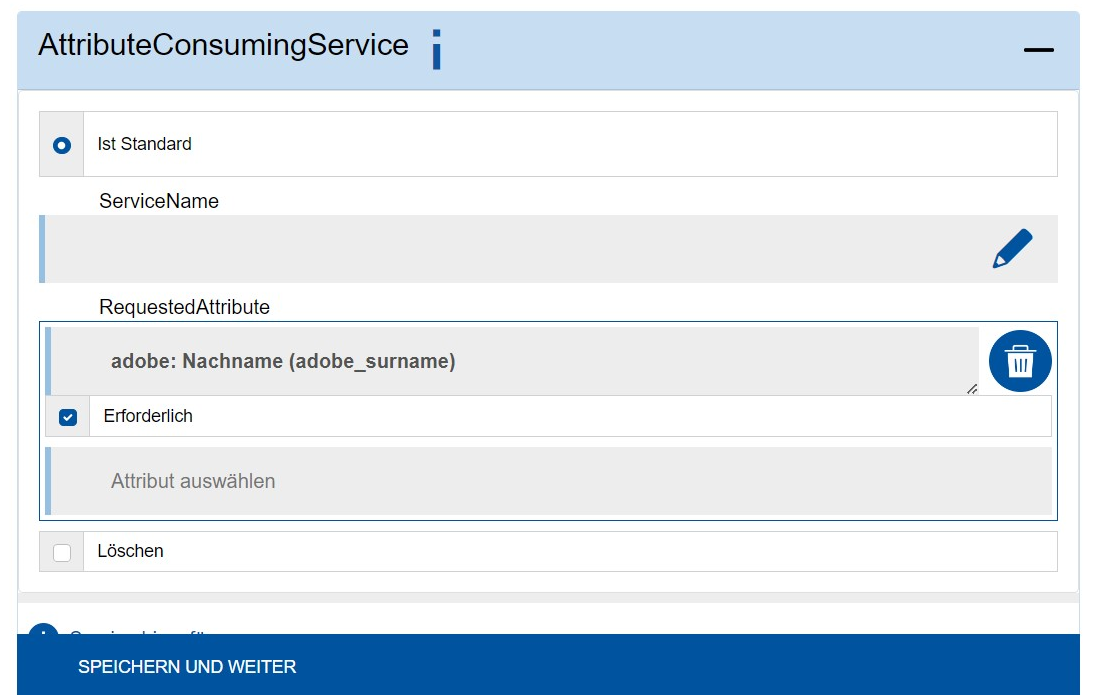
Task: Click the Ist Standard label text
Action: click(145, 144)
